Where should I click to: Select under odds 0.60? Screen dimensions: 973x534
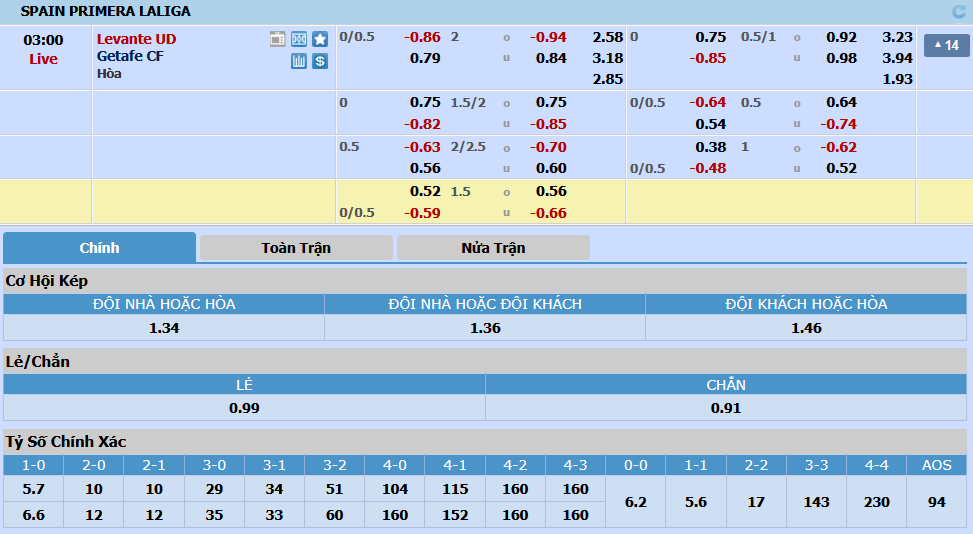(x=551, y=169)
